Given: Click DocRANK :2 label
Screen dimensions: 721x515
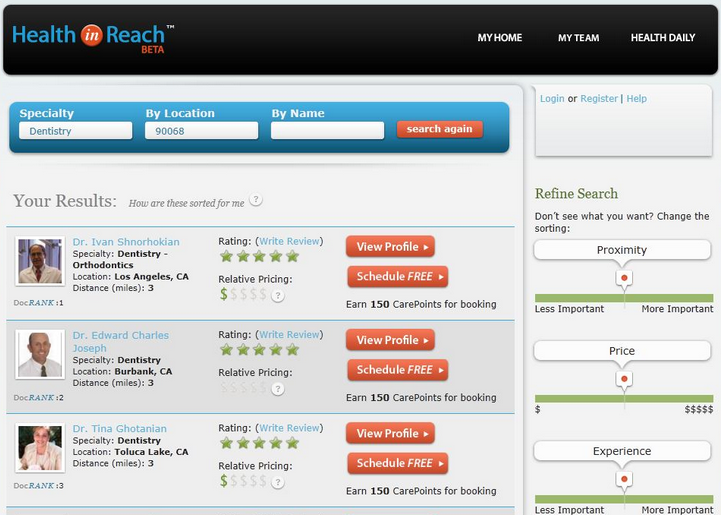Looking at the screenshot, I should pos(39,398).
